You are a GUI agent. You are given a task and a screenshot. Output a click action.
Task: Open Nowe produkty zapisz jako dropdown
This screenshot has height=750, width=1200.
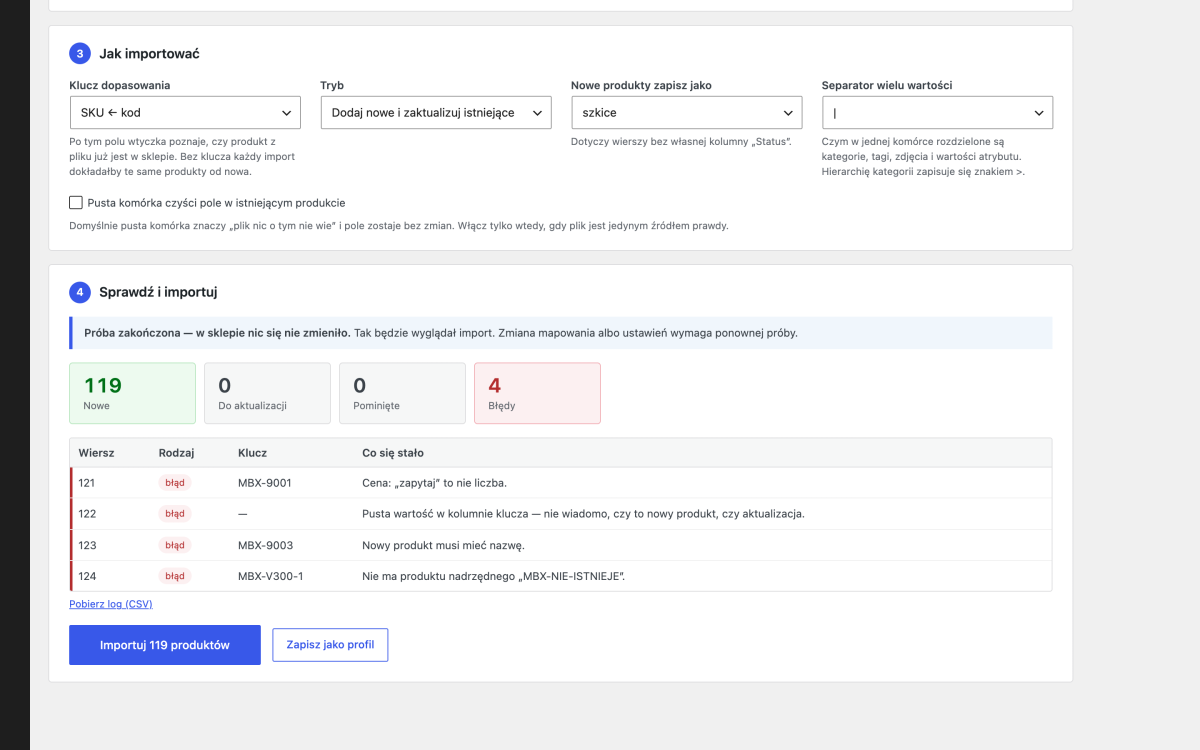(x=687, y=112)
